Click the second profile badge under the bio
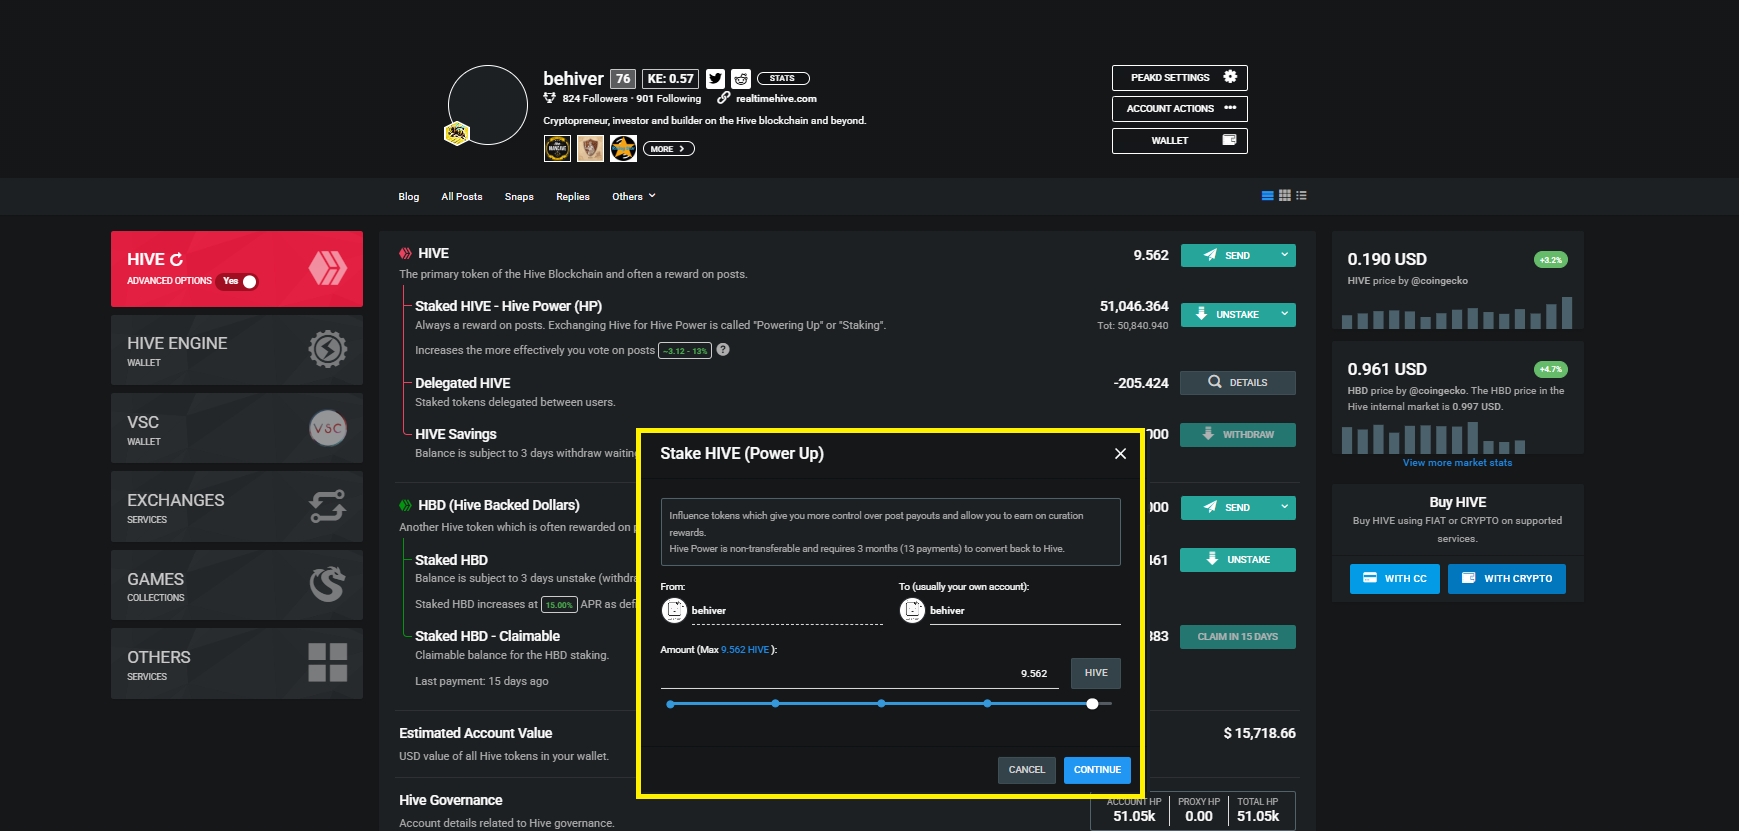Image resolution: width=1739 pixels, height=831 pixels. (x=590, y=149)
